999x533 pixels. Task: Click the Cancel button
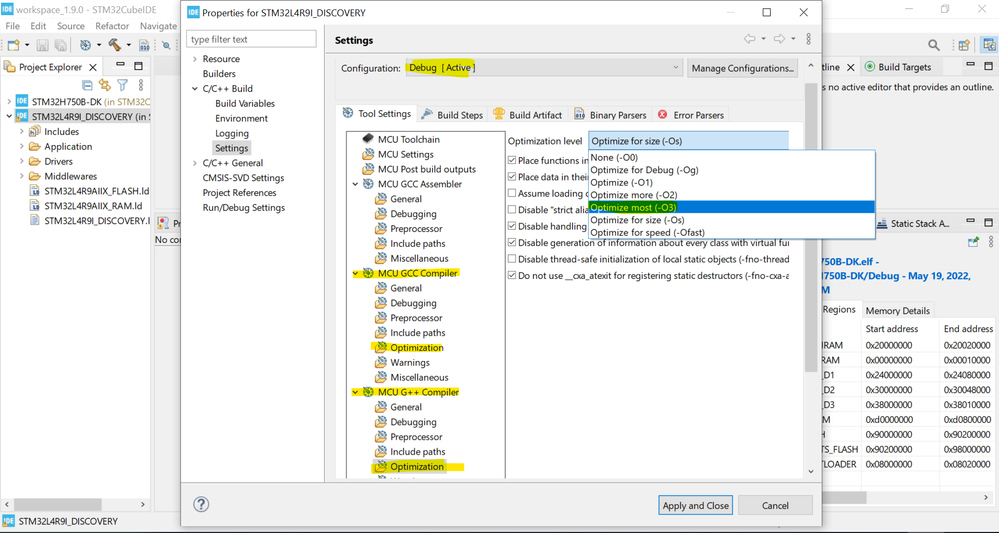[x=775, y=506]
